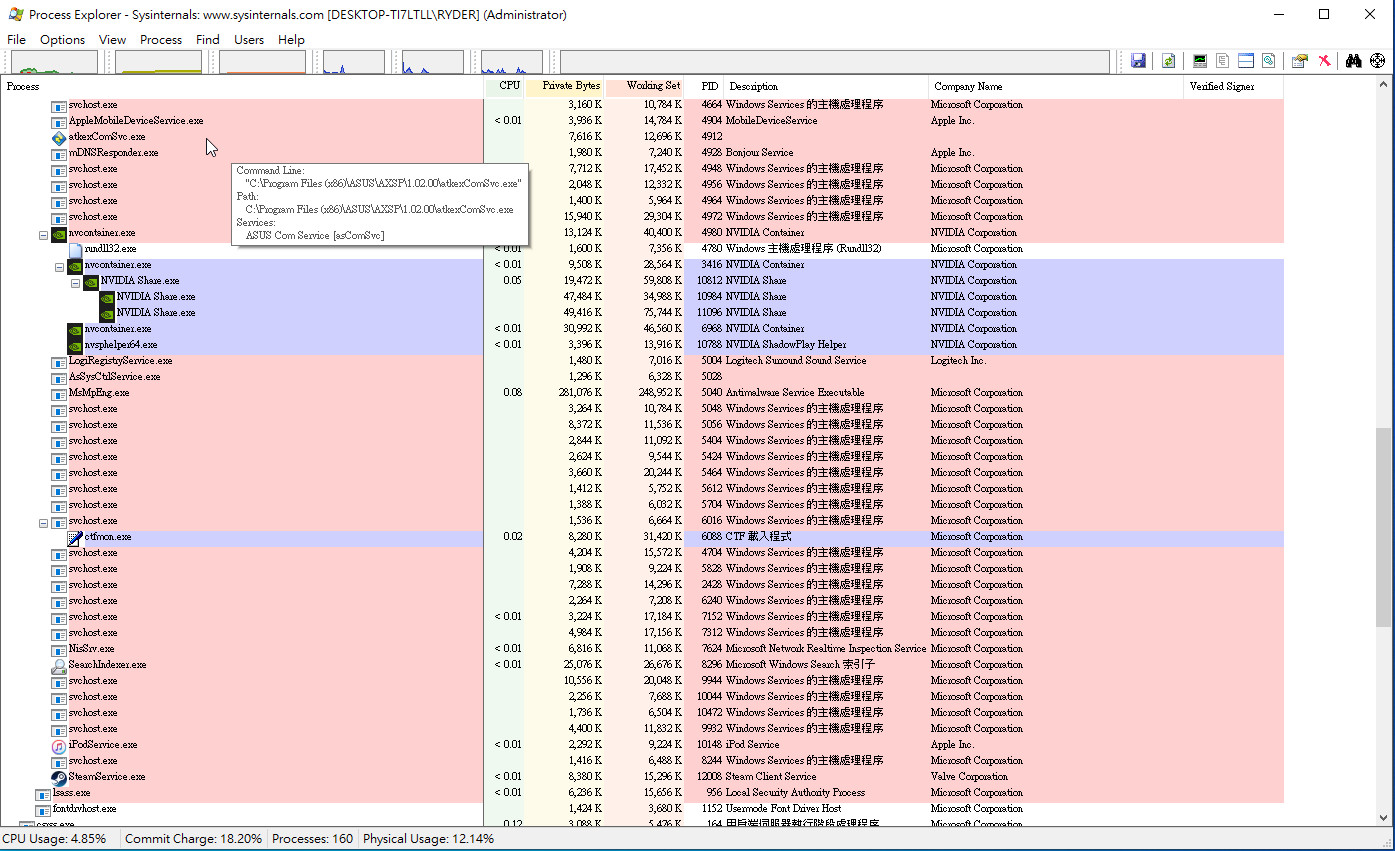Image resolution: width=1395 pixels, height=851 pixels.
Task: Click the pen icon beside ctfmon.exe
Action: (x=75, y=537)
